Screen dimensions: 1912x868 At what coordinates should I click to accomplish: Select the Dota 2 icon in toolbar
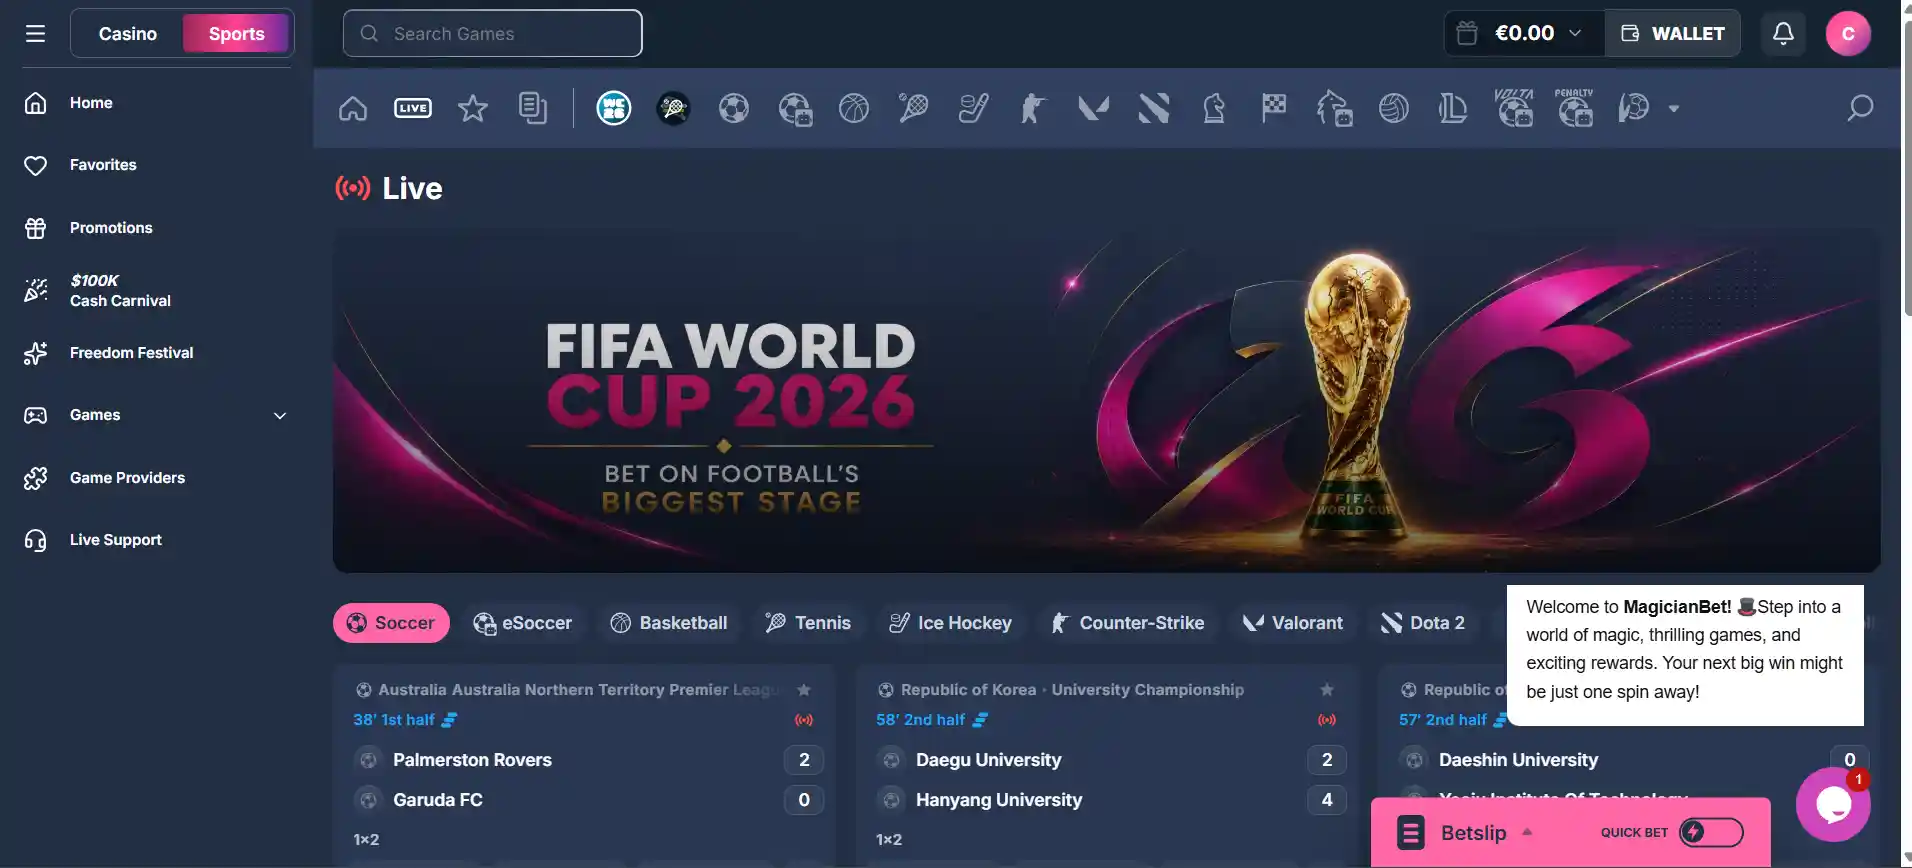pos(1153,108)
